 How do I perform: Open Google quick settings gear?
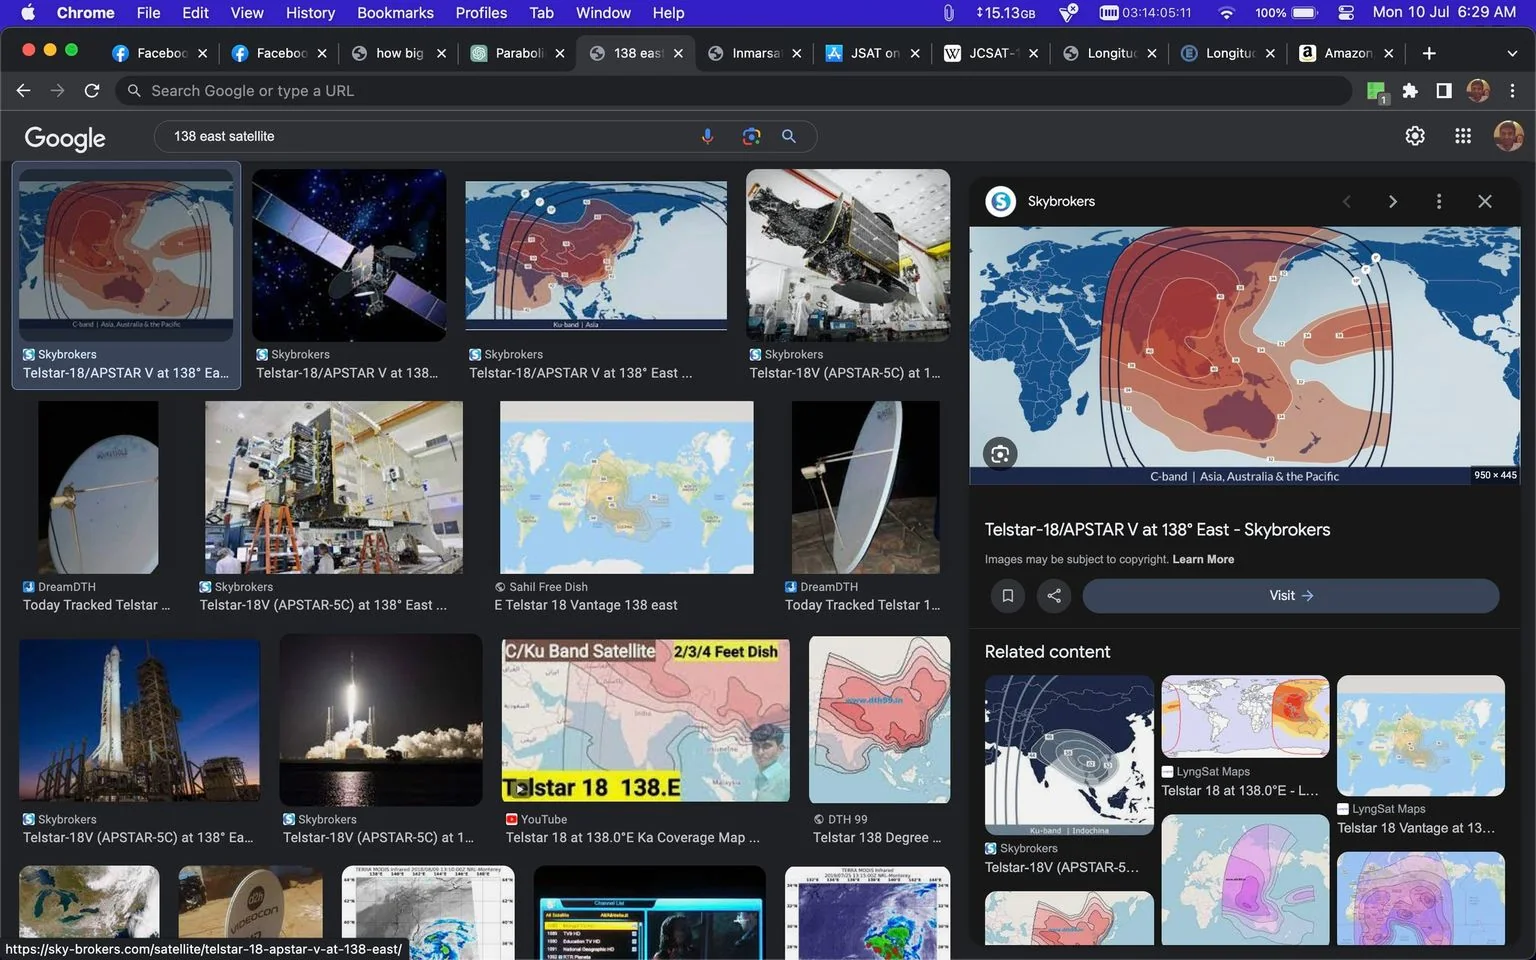click(x=1415, y=136)
